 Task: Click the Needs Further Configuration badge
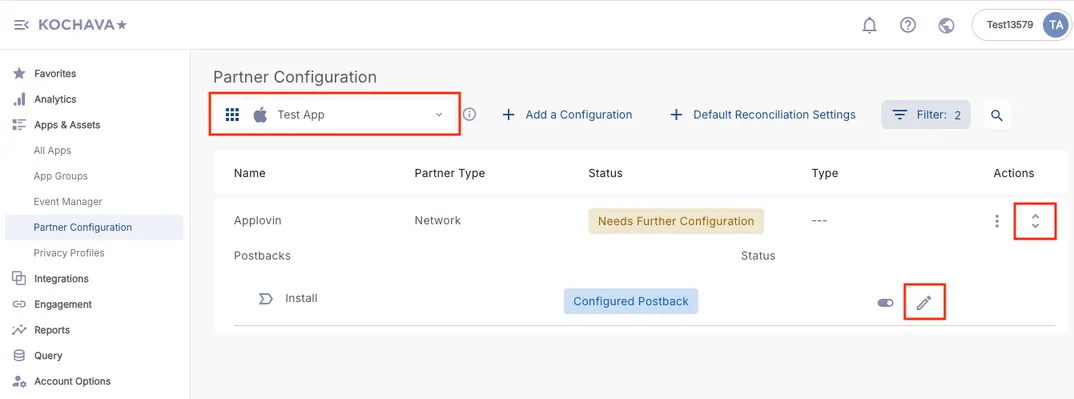click(676, 221)
